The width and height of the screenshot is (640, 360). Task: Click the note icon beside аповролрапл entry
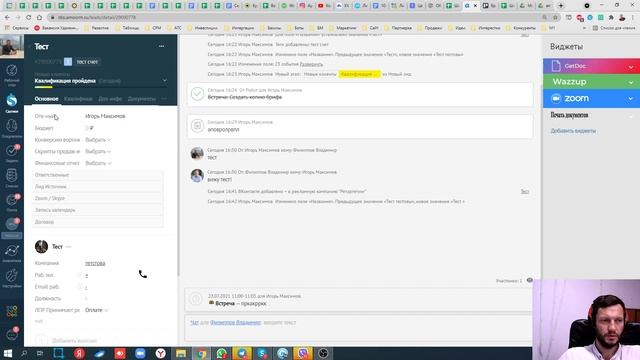tap(197, 126)
